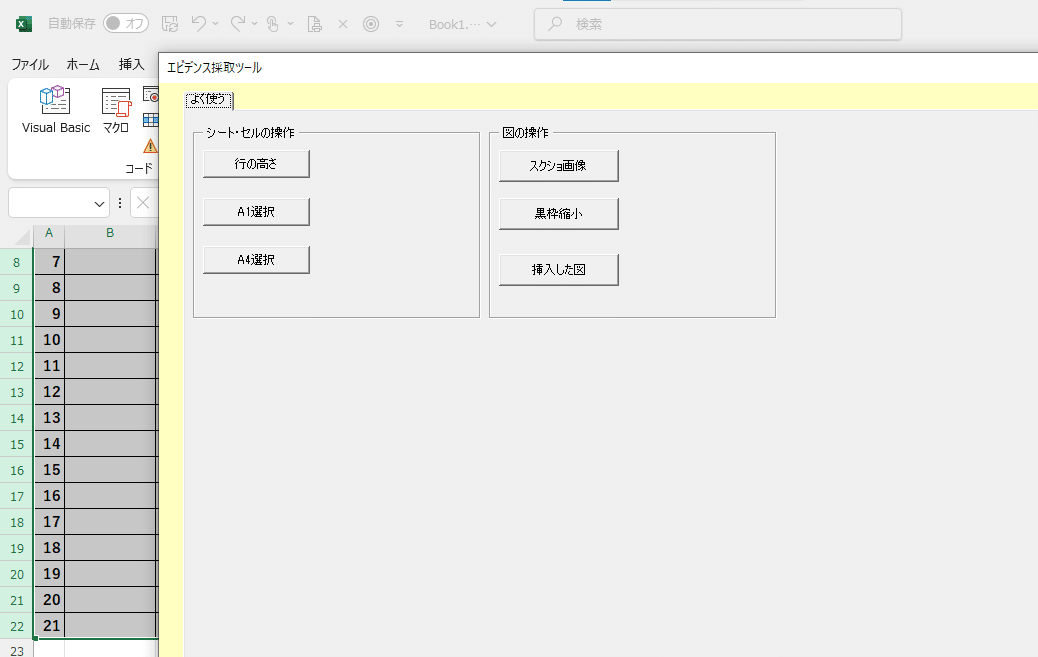Screen dimensions: 1038x657
Task: Click the macro security warning icon
Action: (x=151, y=146)
